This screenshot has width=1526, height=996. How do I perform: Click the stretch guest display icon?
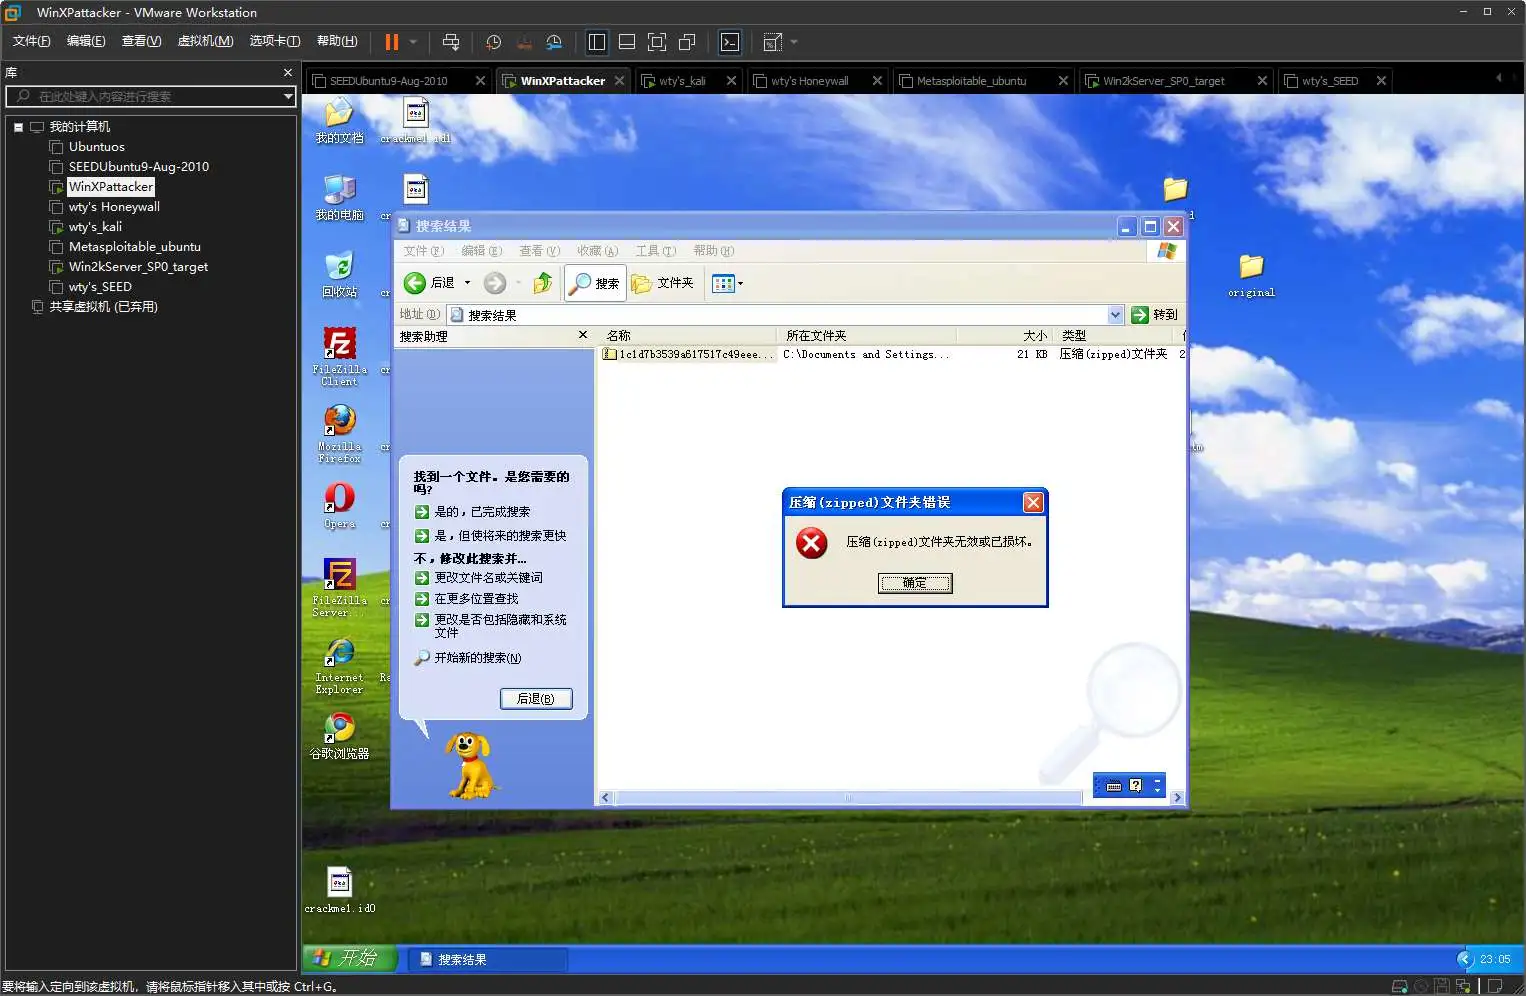point(772,42)
